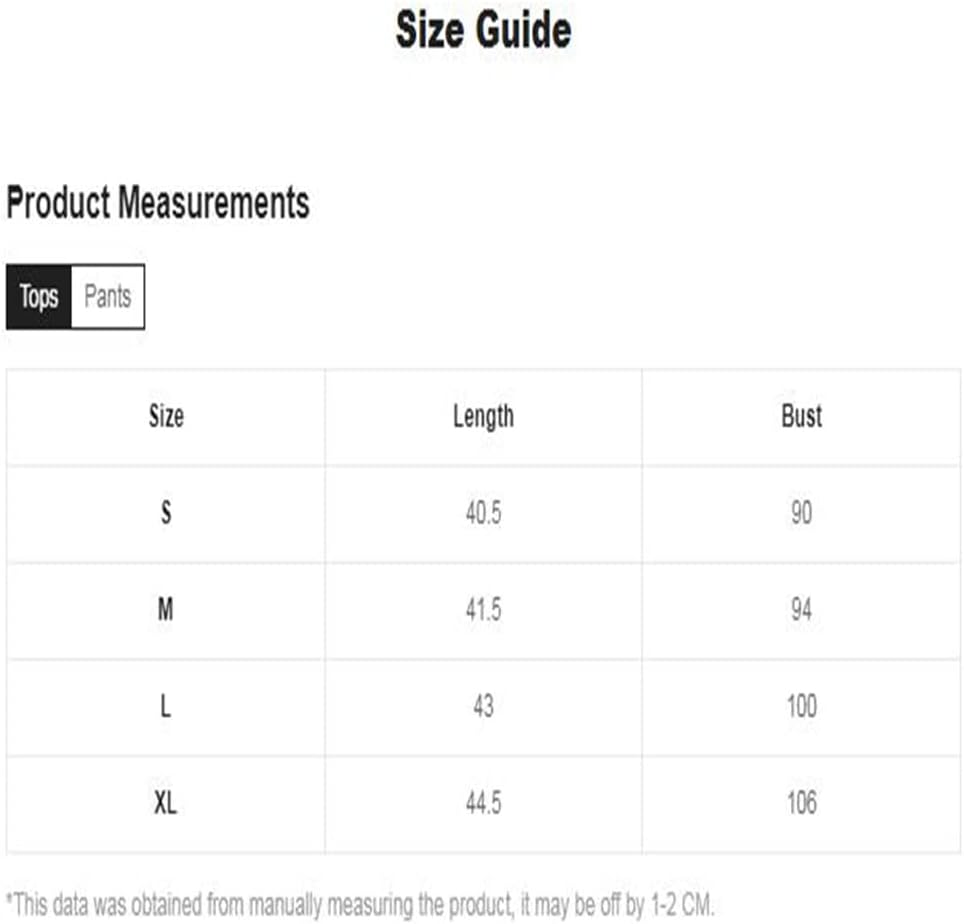Select the L size row label
This screenshot has height=924, width=964.
(165, 706)
